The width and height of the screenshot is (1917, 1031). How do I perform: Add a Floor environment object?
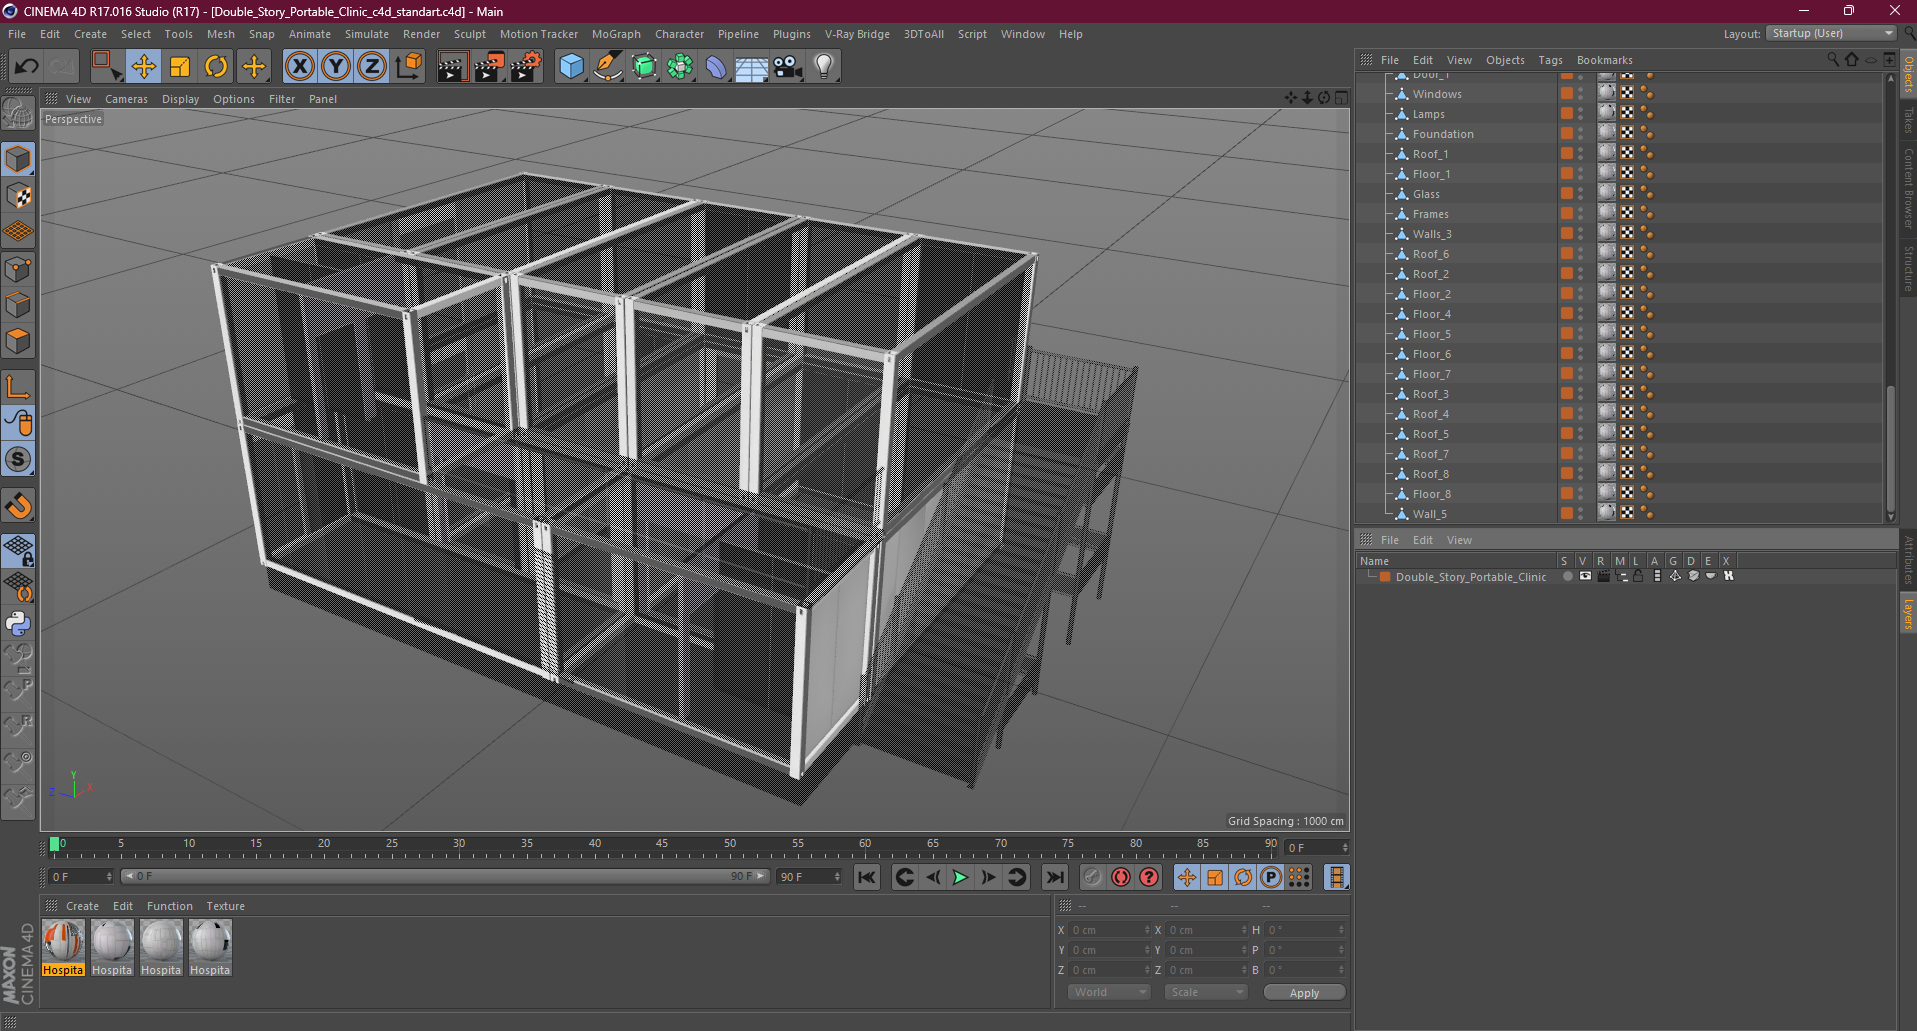751,67
